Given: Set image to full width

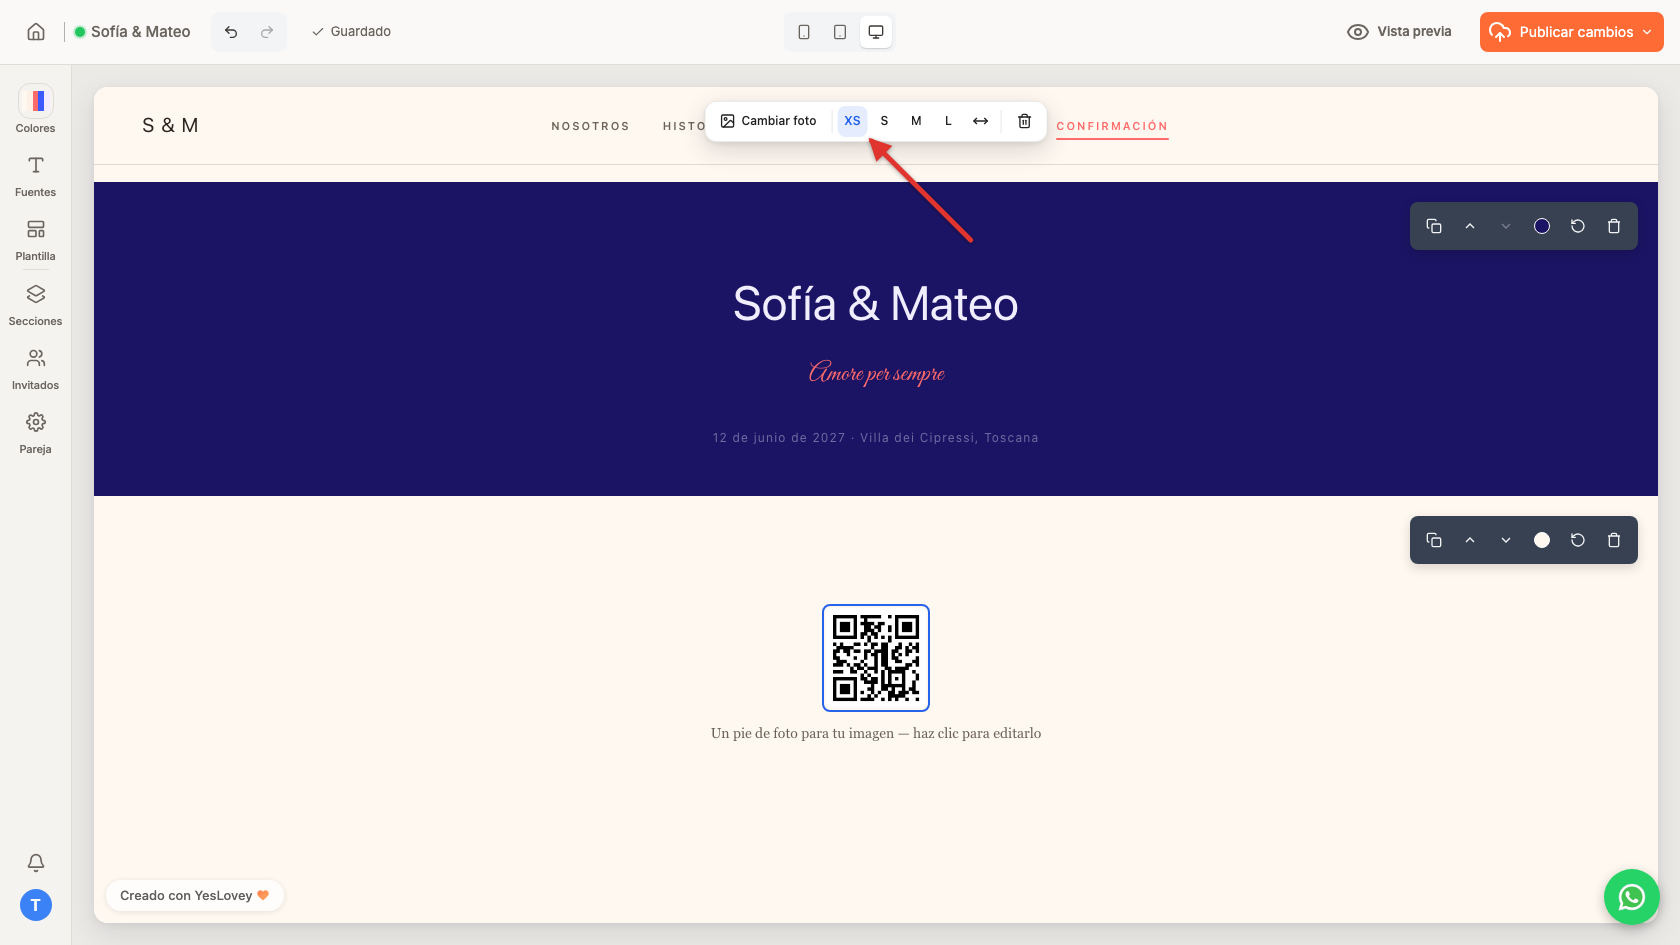Looking at the screenshot, I should click(x=980, y=121).
